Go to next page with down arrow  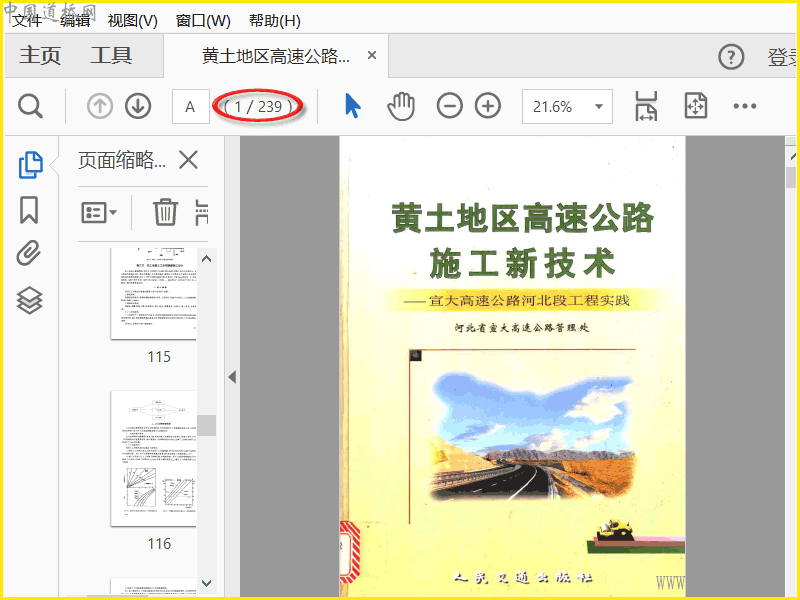coord(138,107)
